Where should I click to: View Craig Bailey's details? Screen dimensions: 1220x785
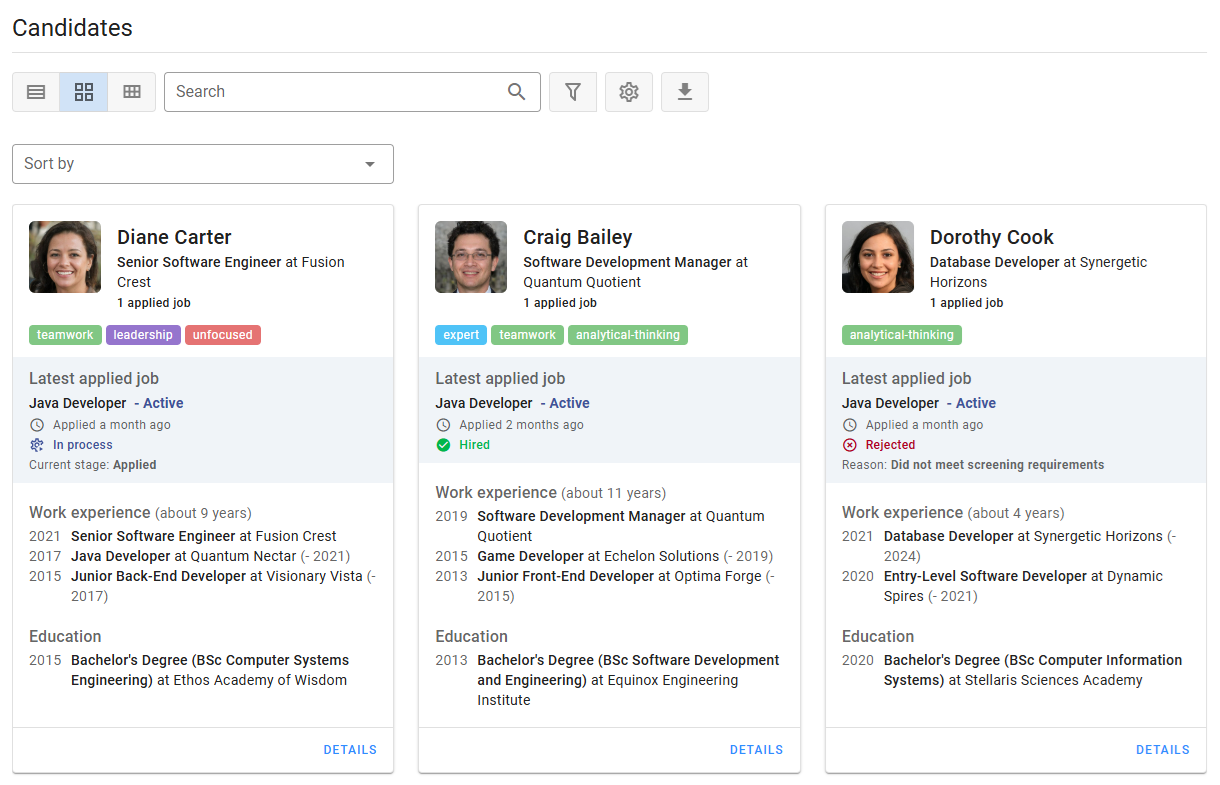tap(756, 750)
